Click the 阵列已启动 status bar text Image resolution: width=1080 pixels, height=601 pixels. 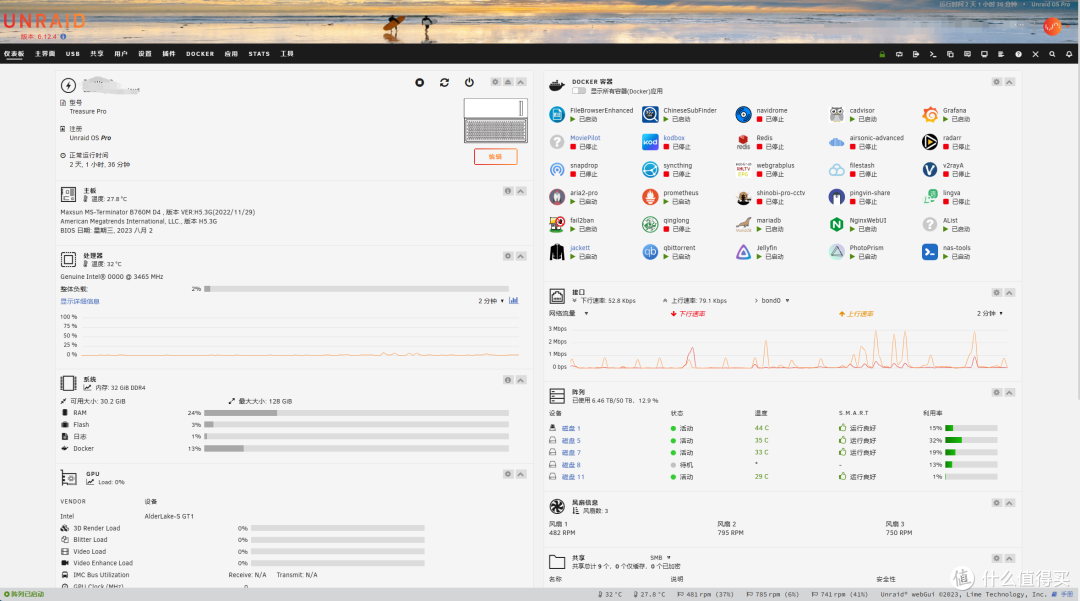coord(24,594)
